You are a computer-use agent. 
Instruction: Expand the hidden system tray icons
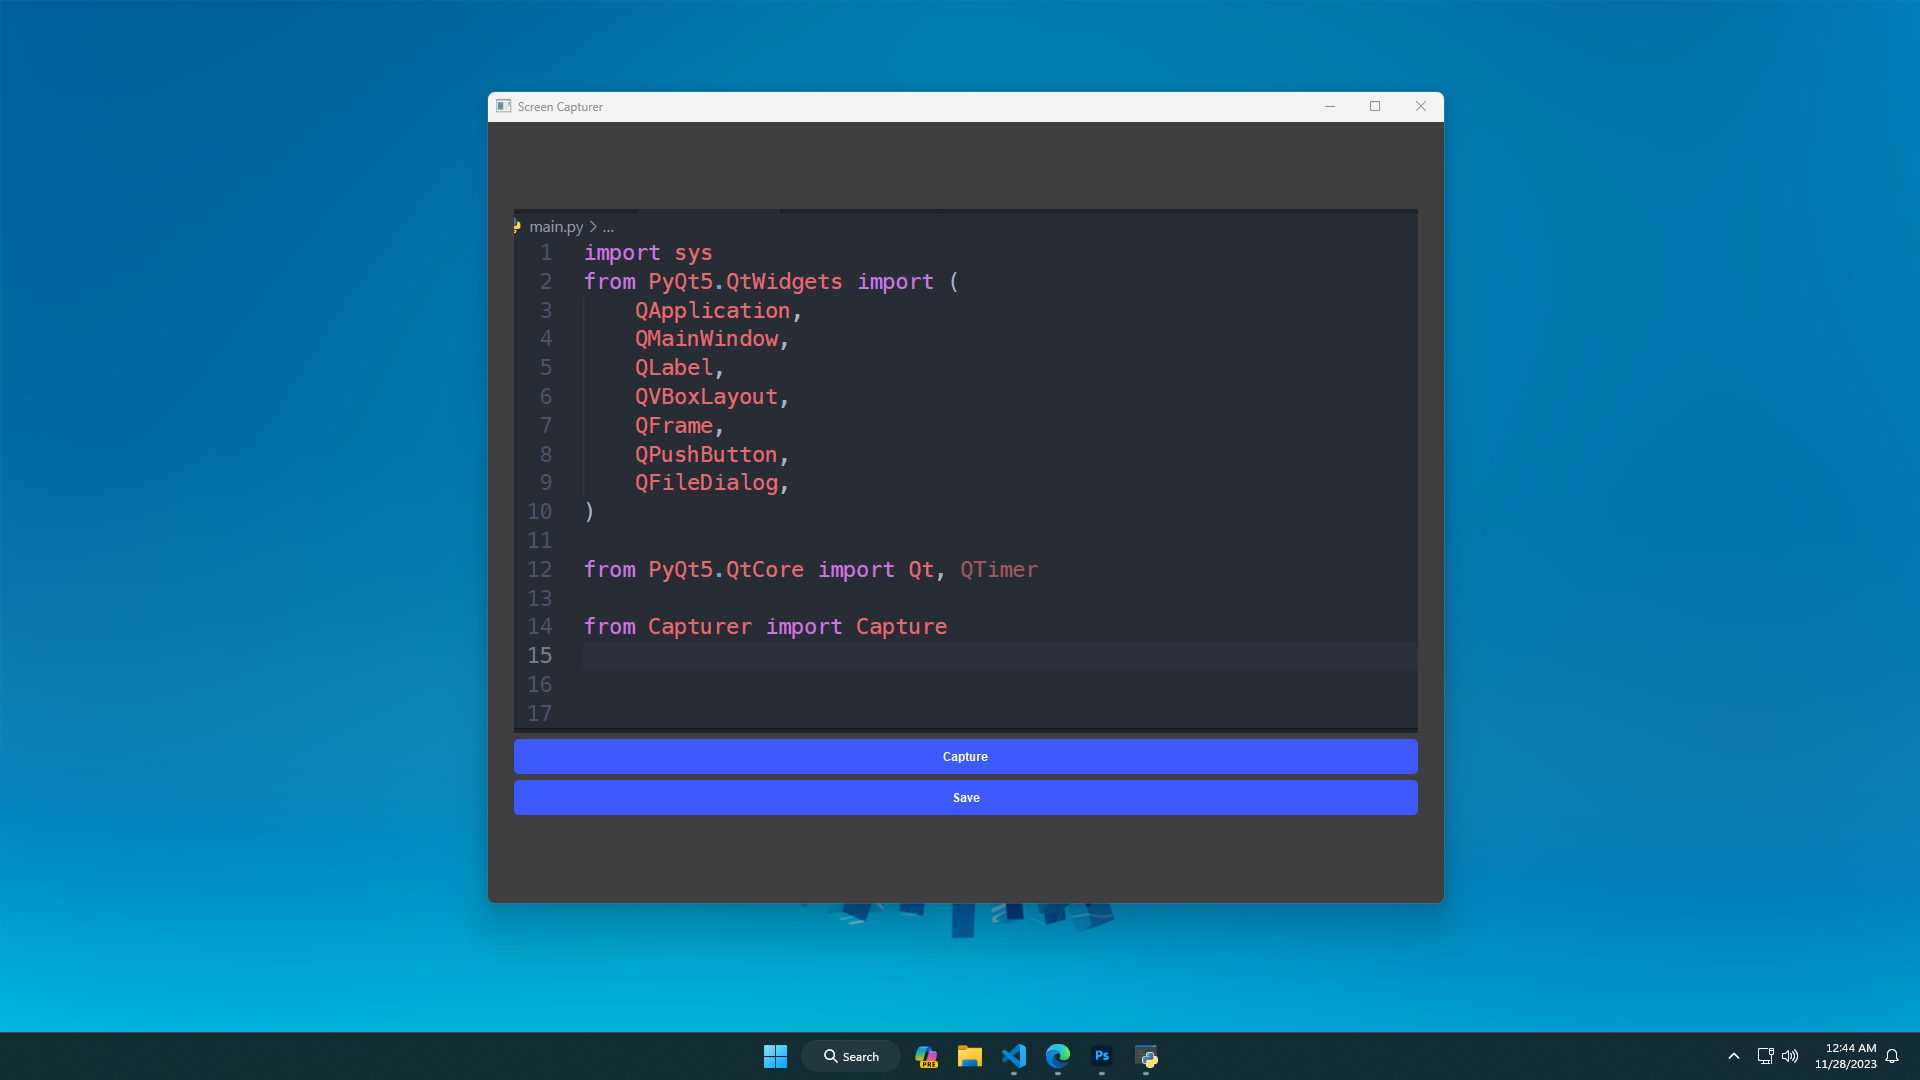1733,1056
